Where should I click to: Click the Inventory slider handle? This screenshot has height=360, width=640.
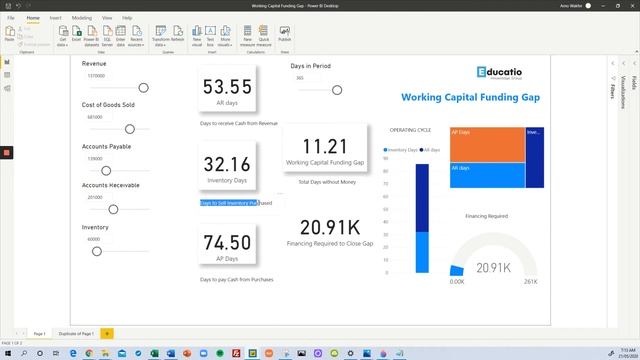(97, 251)
